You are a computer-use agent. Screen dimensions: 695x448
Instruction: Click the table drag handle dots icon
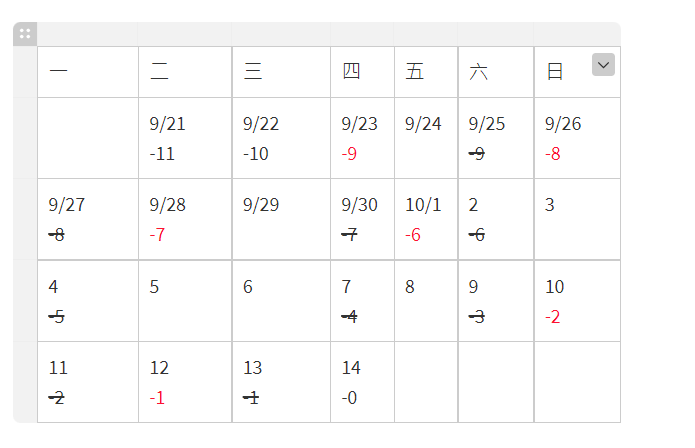click(25, 34)
